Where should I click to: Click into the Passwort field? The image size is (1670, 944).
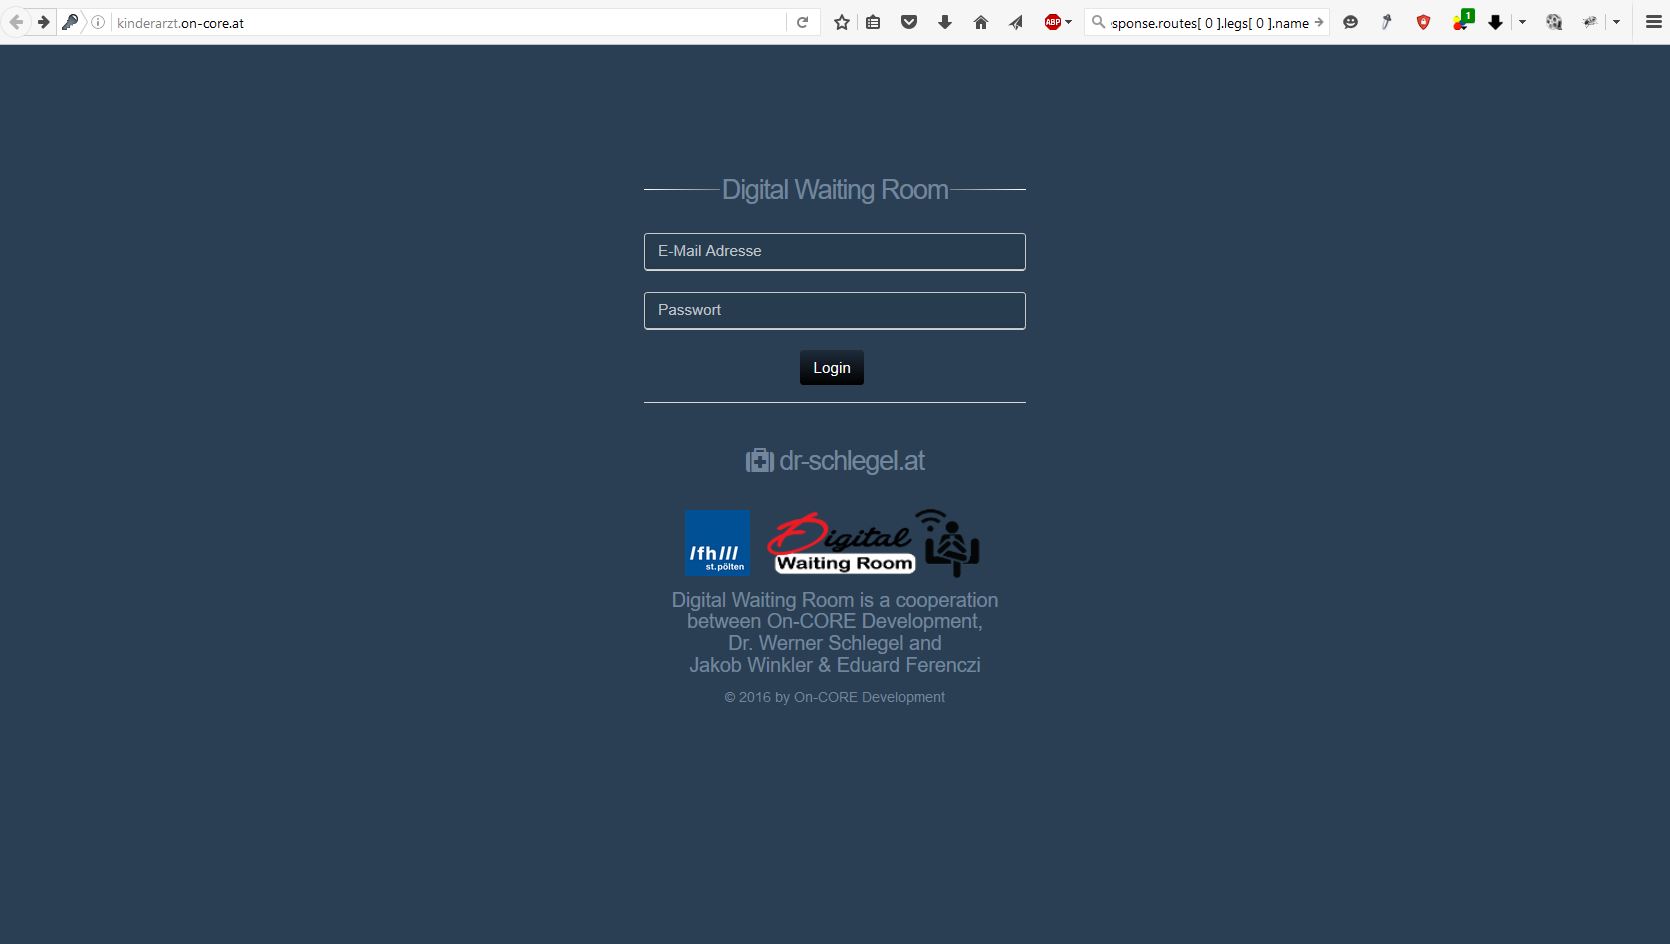pyautogui.click(x=834, y=311)
